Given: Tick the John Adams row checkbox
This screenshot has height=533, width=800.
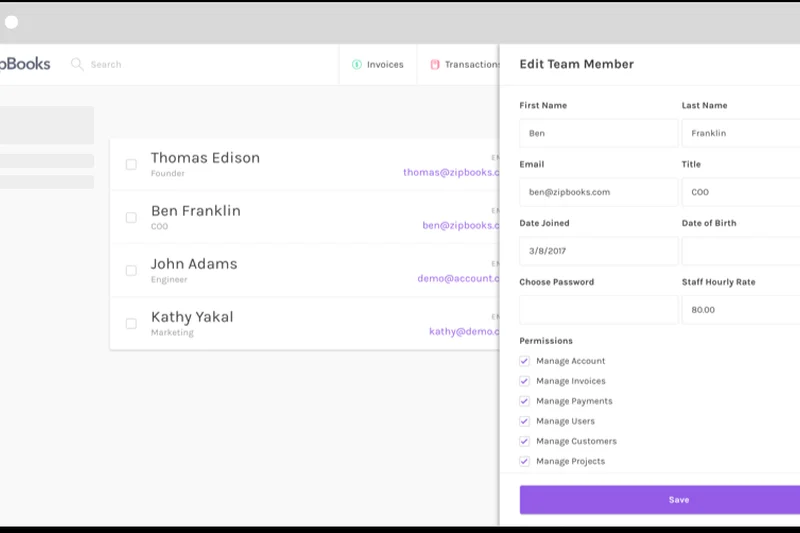Looking at the screenshot, I should click(x=131, y=270).
